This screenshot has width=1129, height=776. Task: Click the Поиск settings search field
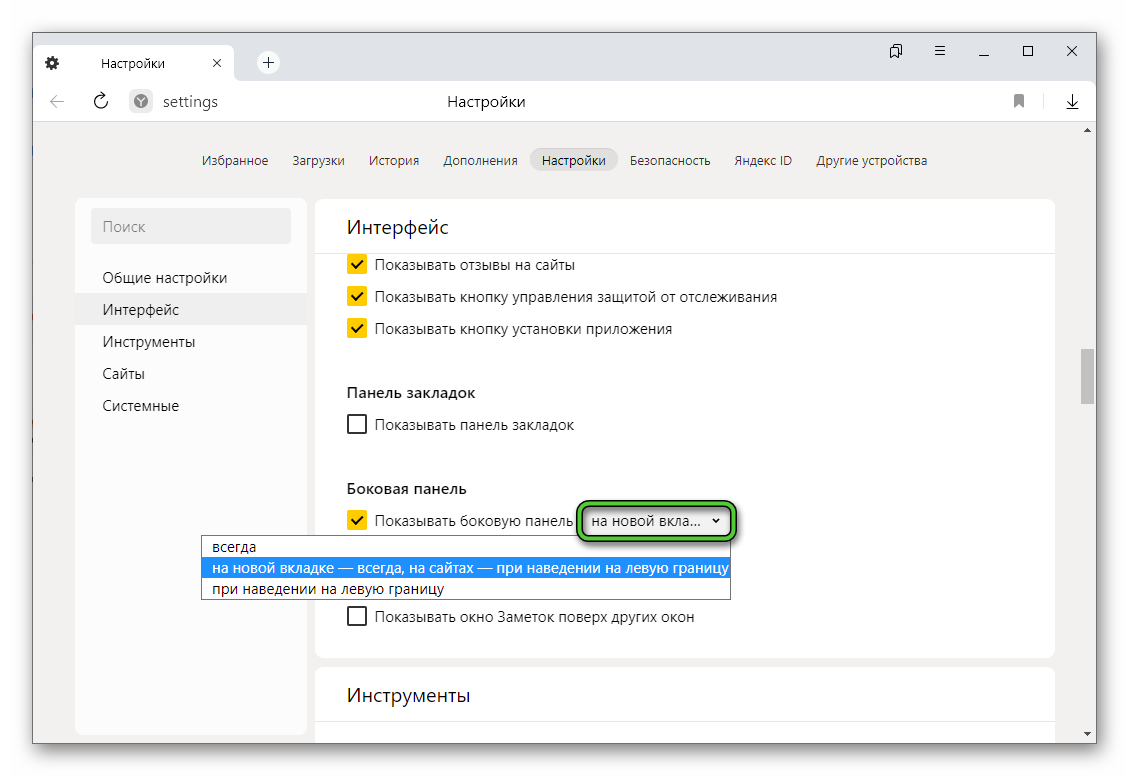click(191, 227)
